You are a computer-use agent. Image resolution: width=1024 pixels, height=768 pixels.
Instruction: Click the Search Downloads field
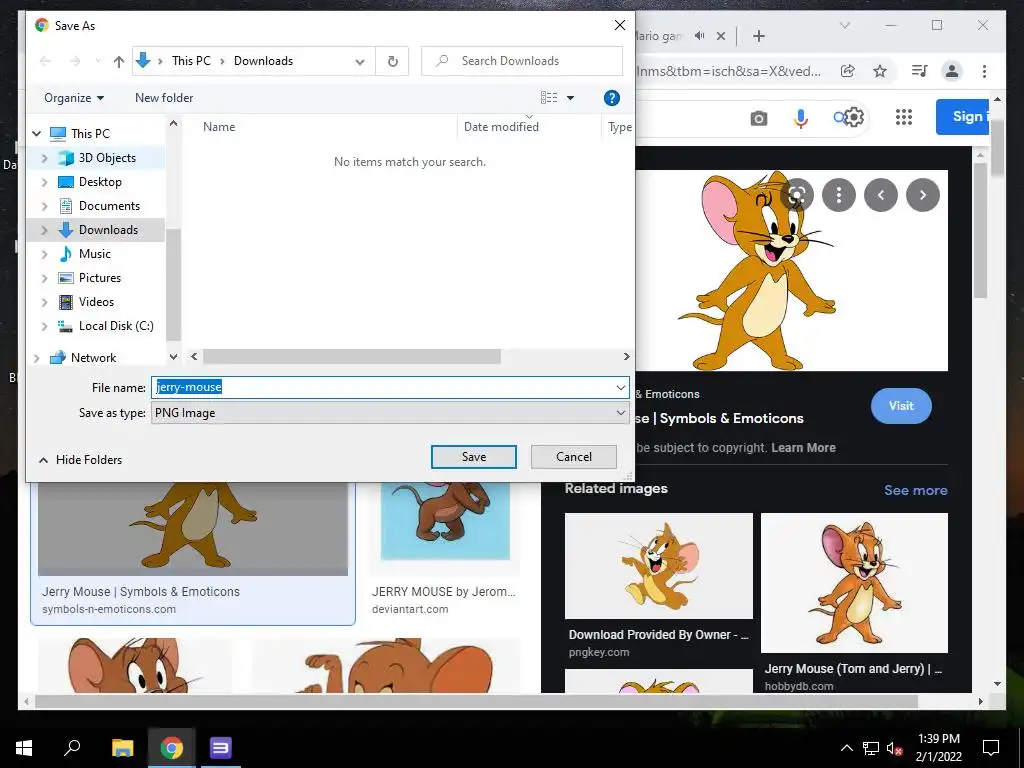pyautogui.click(x=522, y=61)
